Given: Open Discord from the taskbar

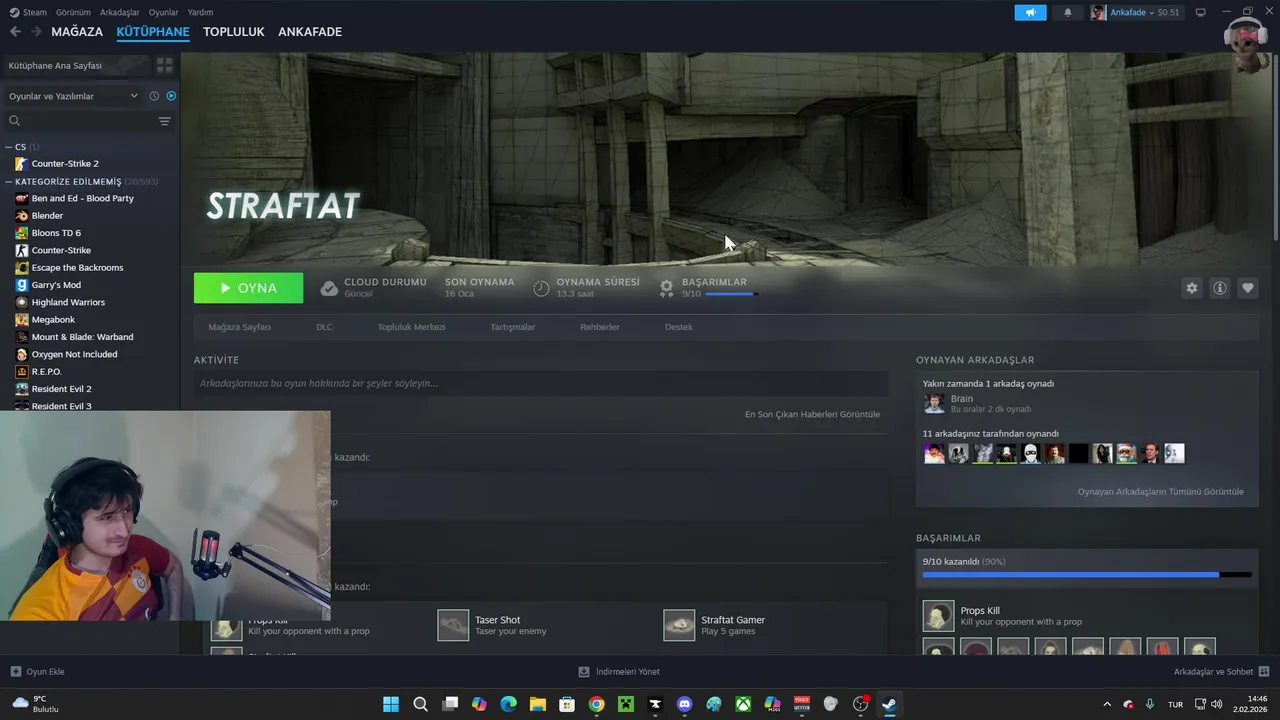Looking at the screenshot, I should tap(684, 704).
